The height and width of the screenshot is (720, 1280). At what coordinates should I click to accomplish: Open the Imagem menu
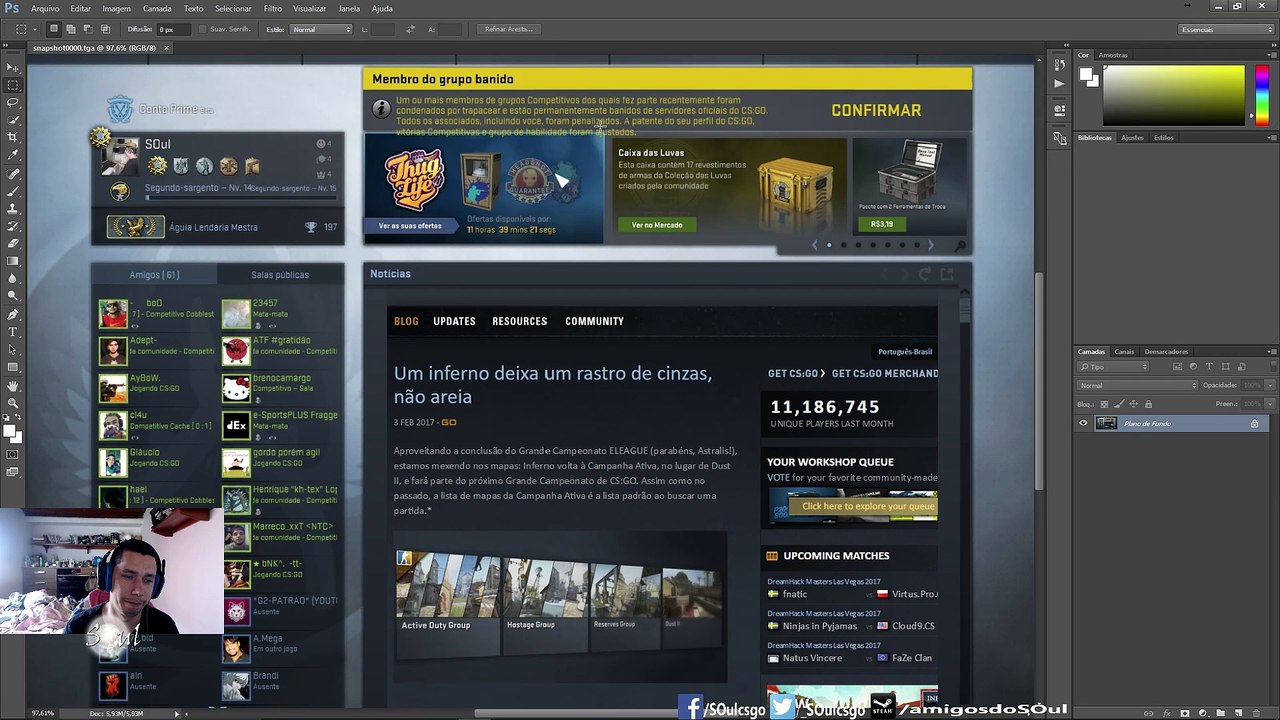pos(116,8)
